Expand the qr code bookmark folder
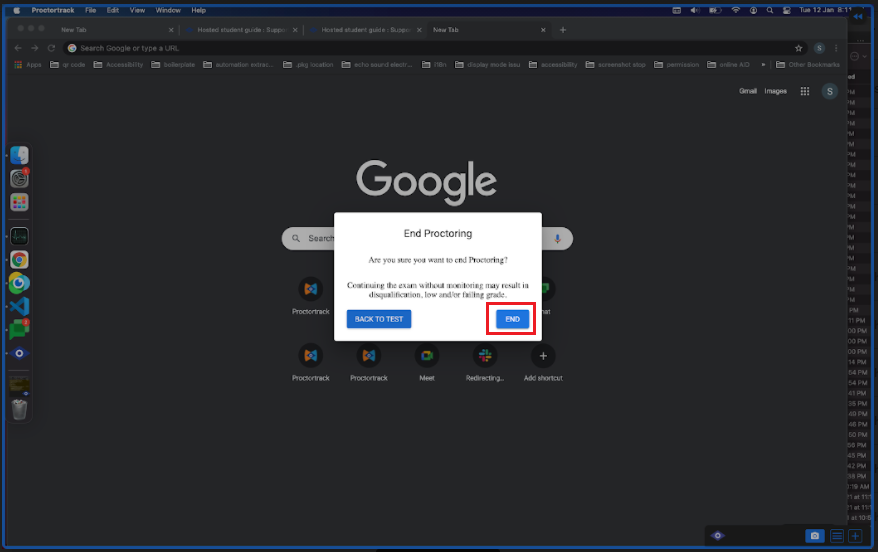The height and width of the screenshot is (552, 878). pyautogui.click(x=68, y=65)
